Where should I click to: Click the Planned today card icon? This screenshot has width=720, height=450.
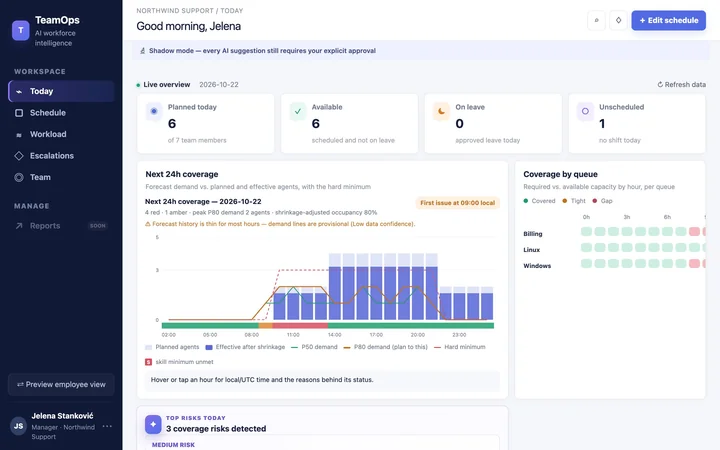click(154, 111)
